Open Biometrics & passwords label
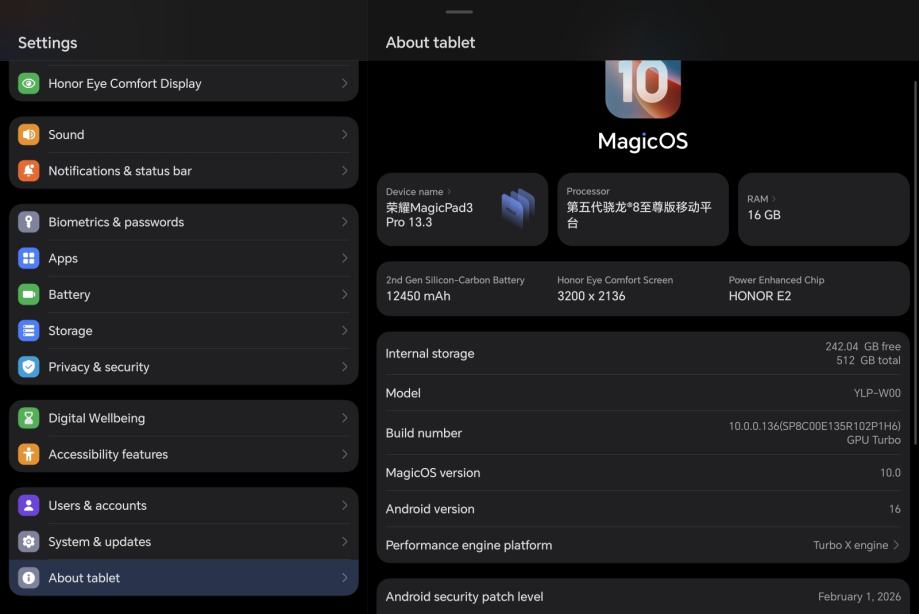The height and width of the screenshot is (614, 919). coord(116,222)
